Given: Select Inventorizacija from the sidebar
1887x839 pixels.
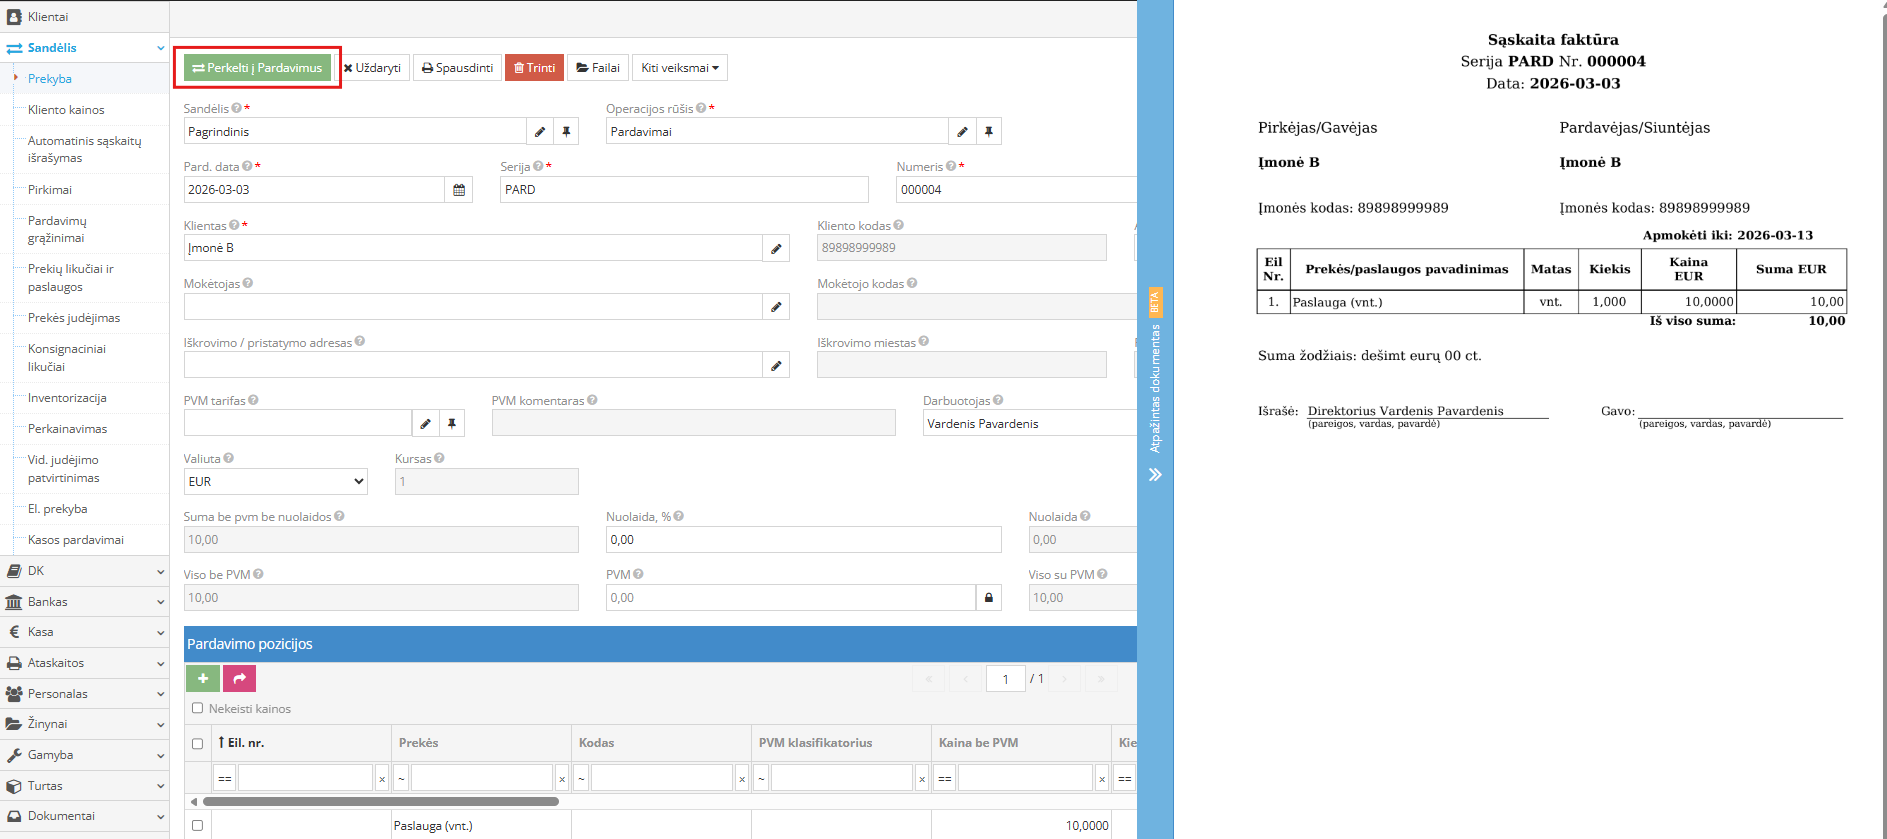Looking at the screenshot, I should pyautogui.click(x=67, y=398).
